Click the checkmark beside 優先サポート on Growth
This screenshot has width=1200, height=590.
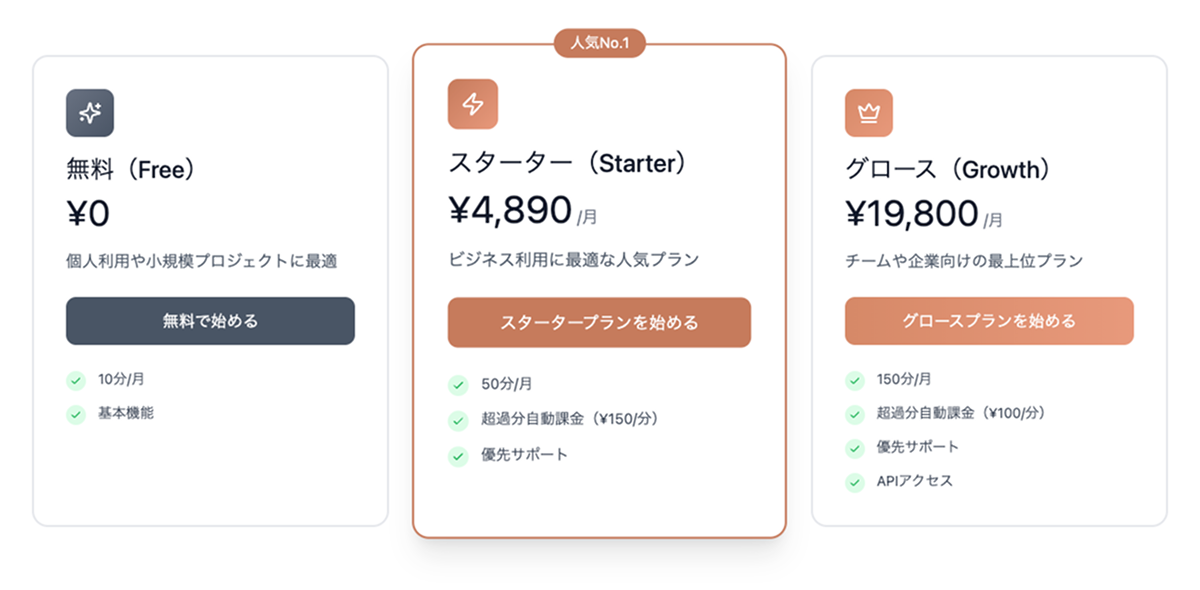(x=855, y=448)
